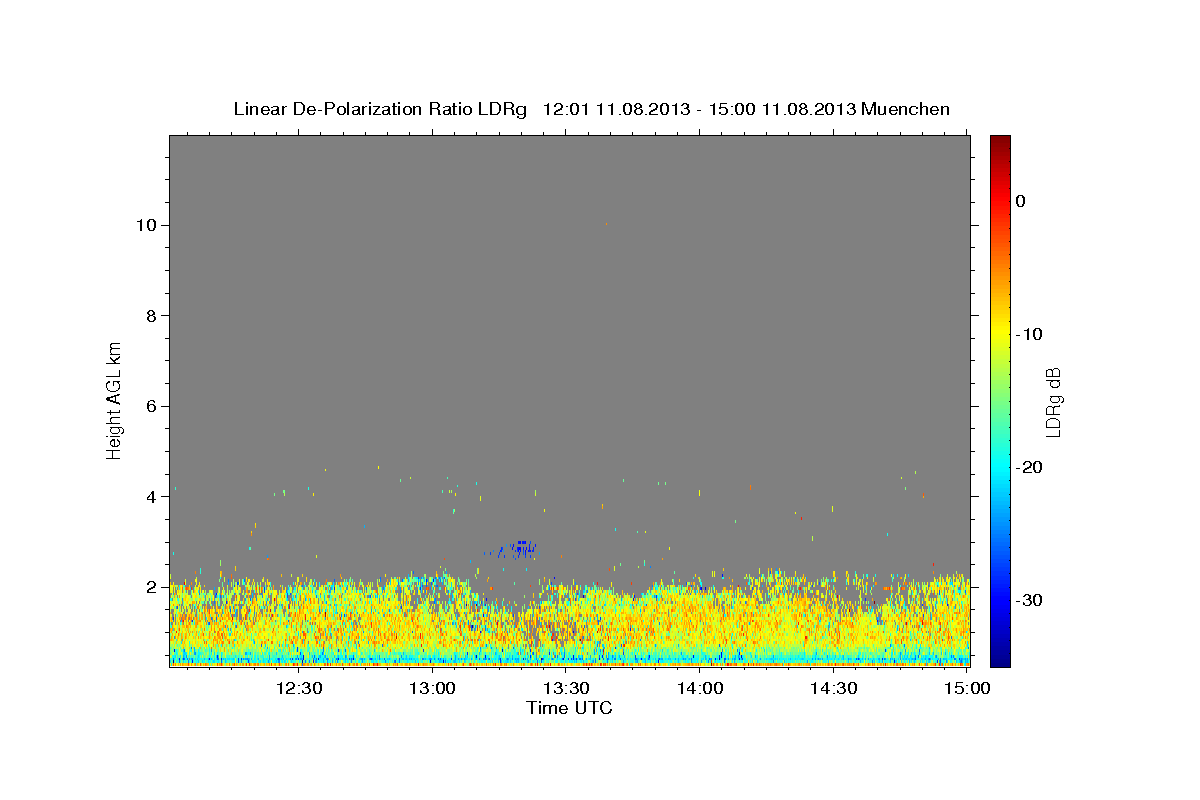Viewport: 1200px width, 800px height.
Task: Click the colorbar value -20
Action: [x=1028, y=467]
